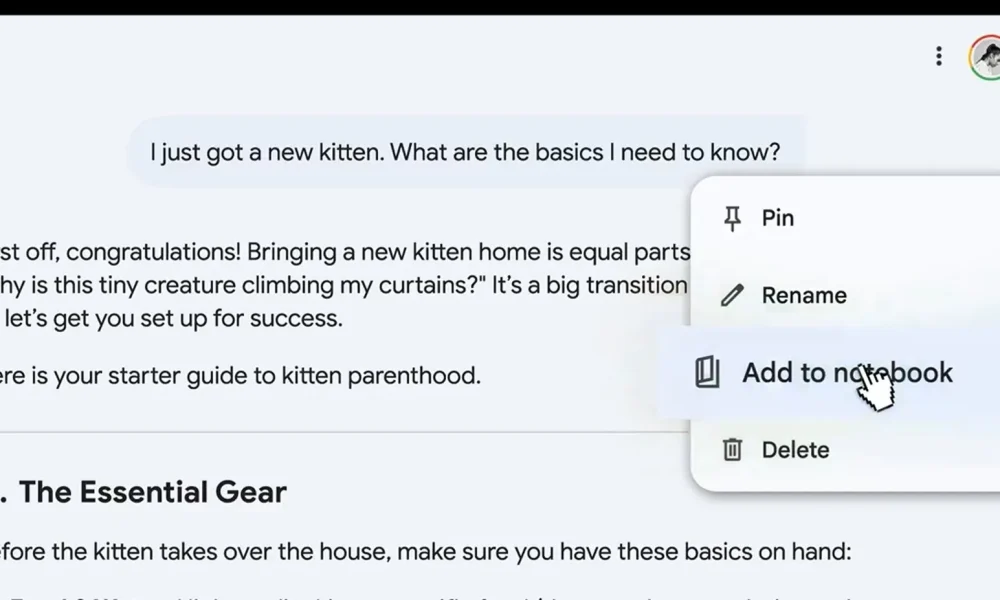The height and width of the screenshot is (600, 1000).
Task: Click the horizontal divider above Essential Gear
Action: (340, 432)
